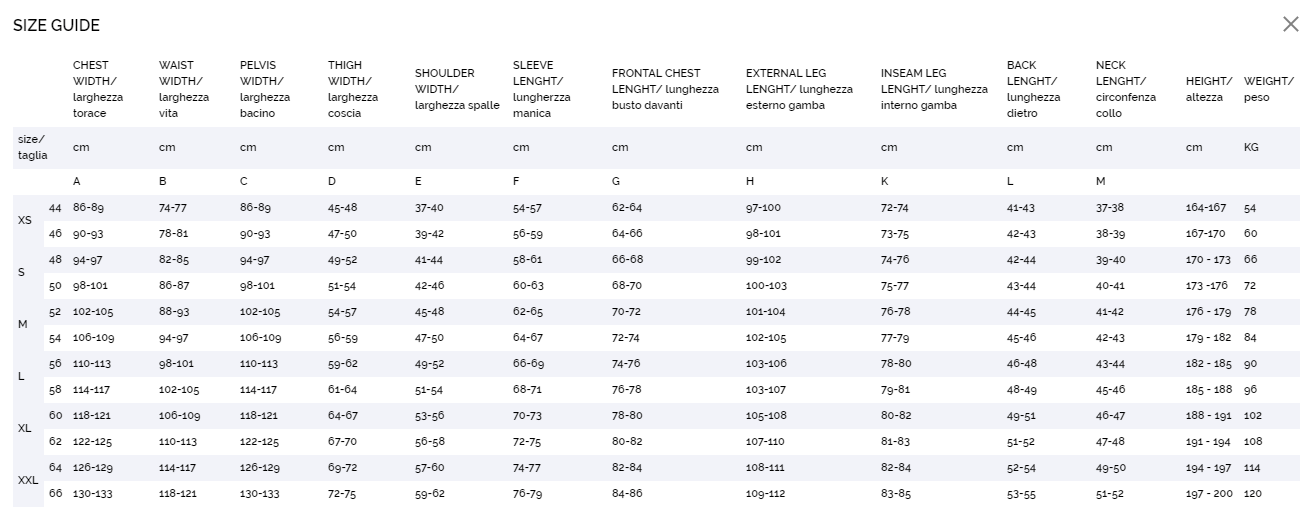Click the SIZE GUIDE title
1313x521 pixels.
click(x=56, y=26)
